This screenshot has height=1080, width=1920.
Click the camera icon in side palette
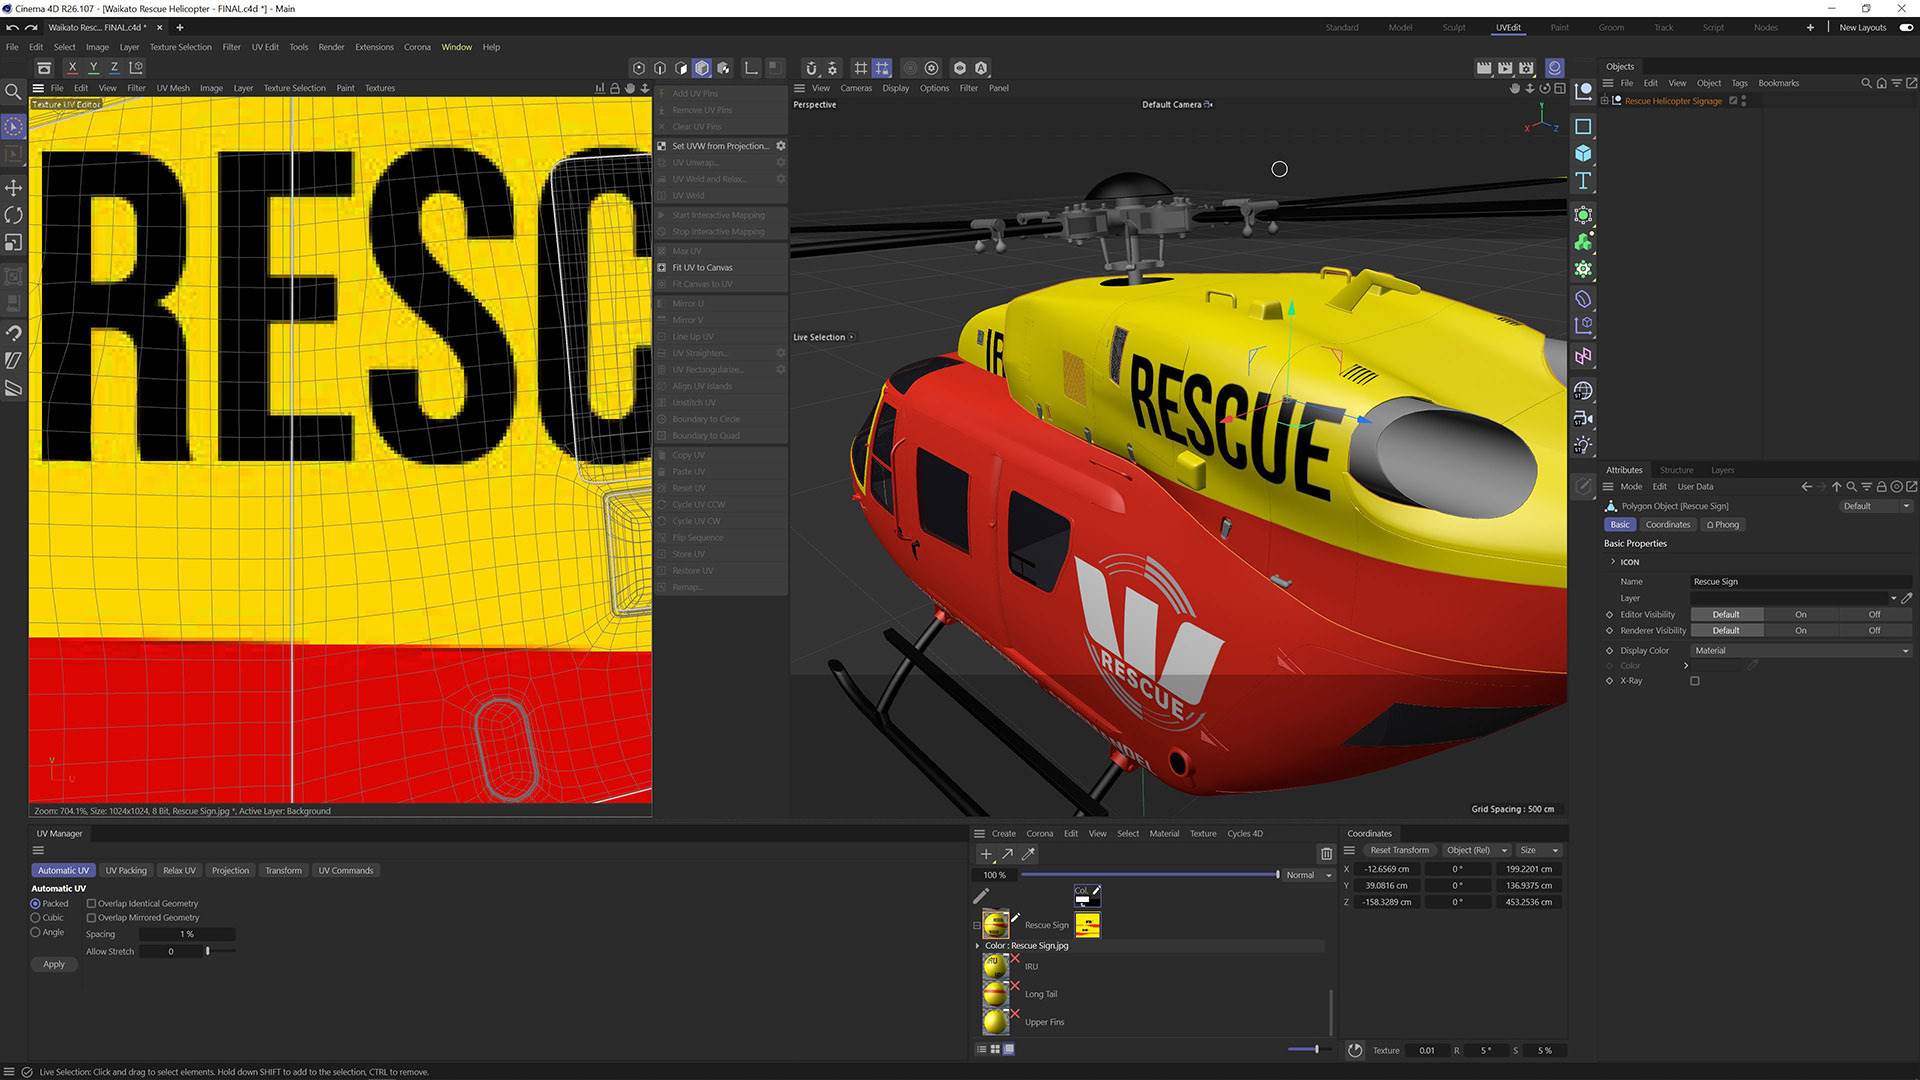pyautogui.click(x=1583, y=419)
